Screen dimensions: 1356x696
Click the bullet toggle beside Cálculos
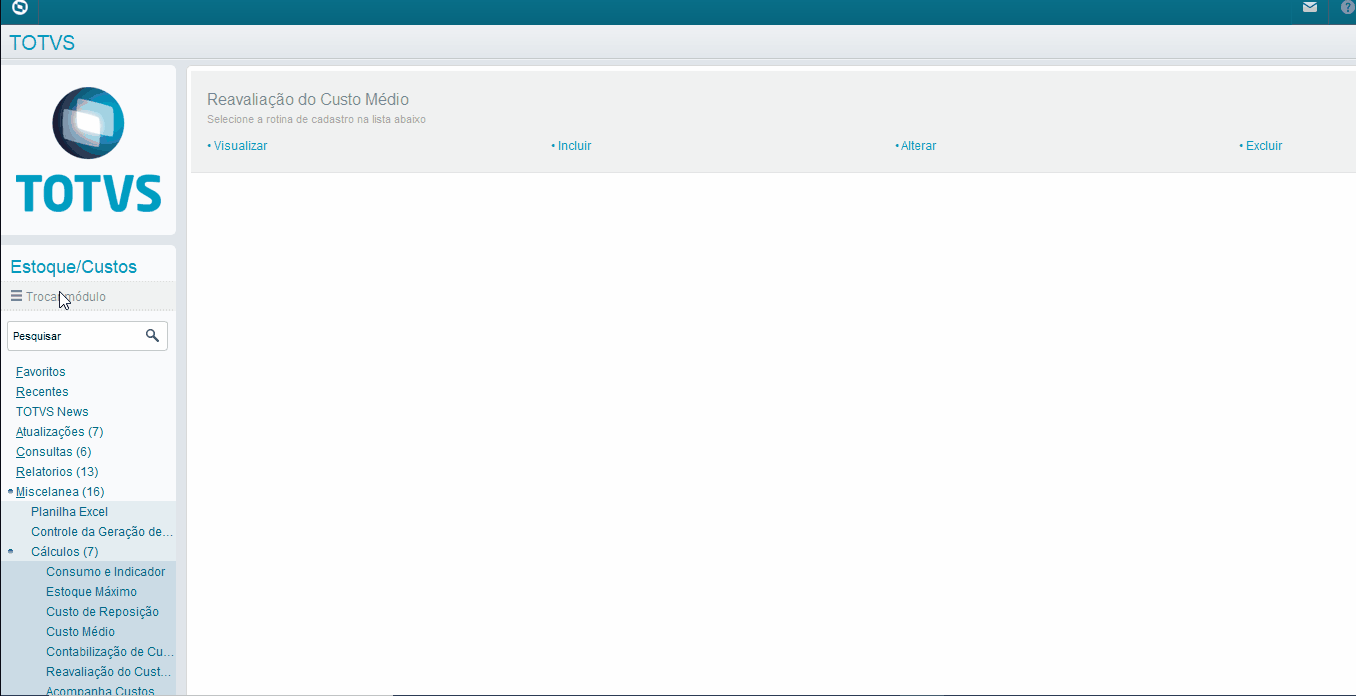coord(10,551)
